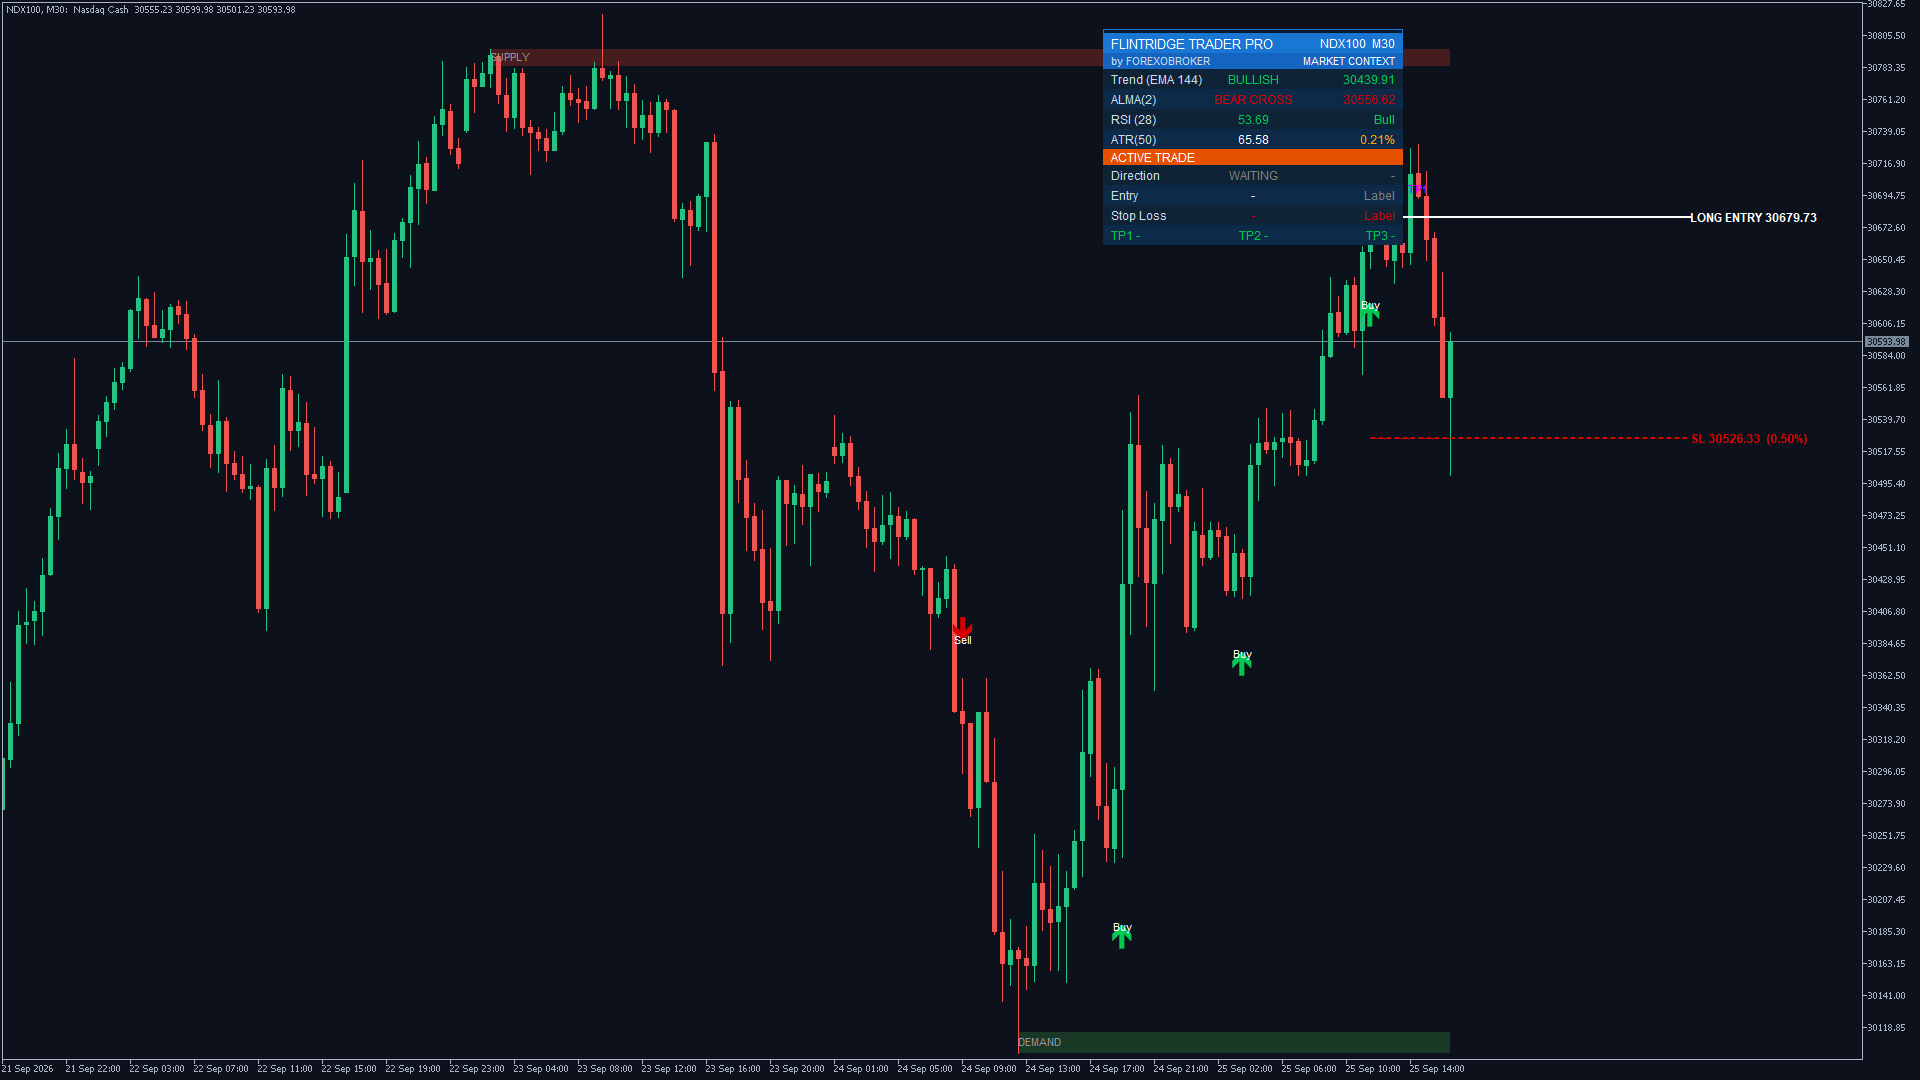
Task: Click the Trend (EMA 144) row label
Action: tap(1156, 80)
